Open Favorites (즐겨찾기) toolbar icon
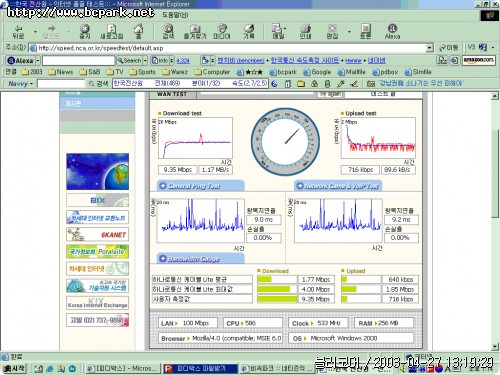The image size is (500, 375). (195, 32)
